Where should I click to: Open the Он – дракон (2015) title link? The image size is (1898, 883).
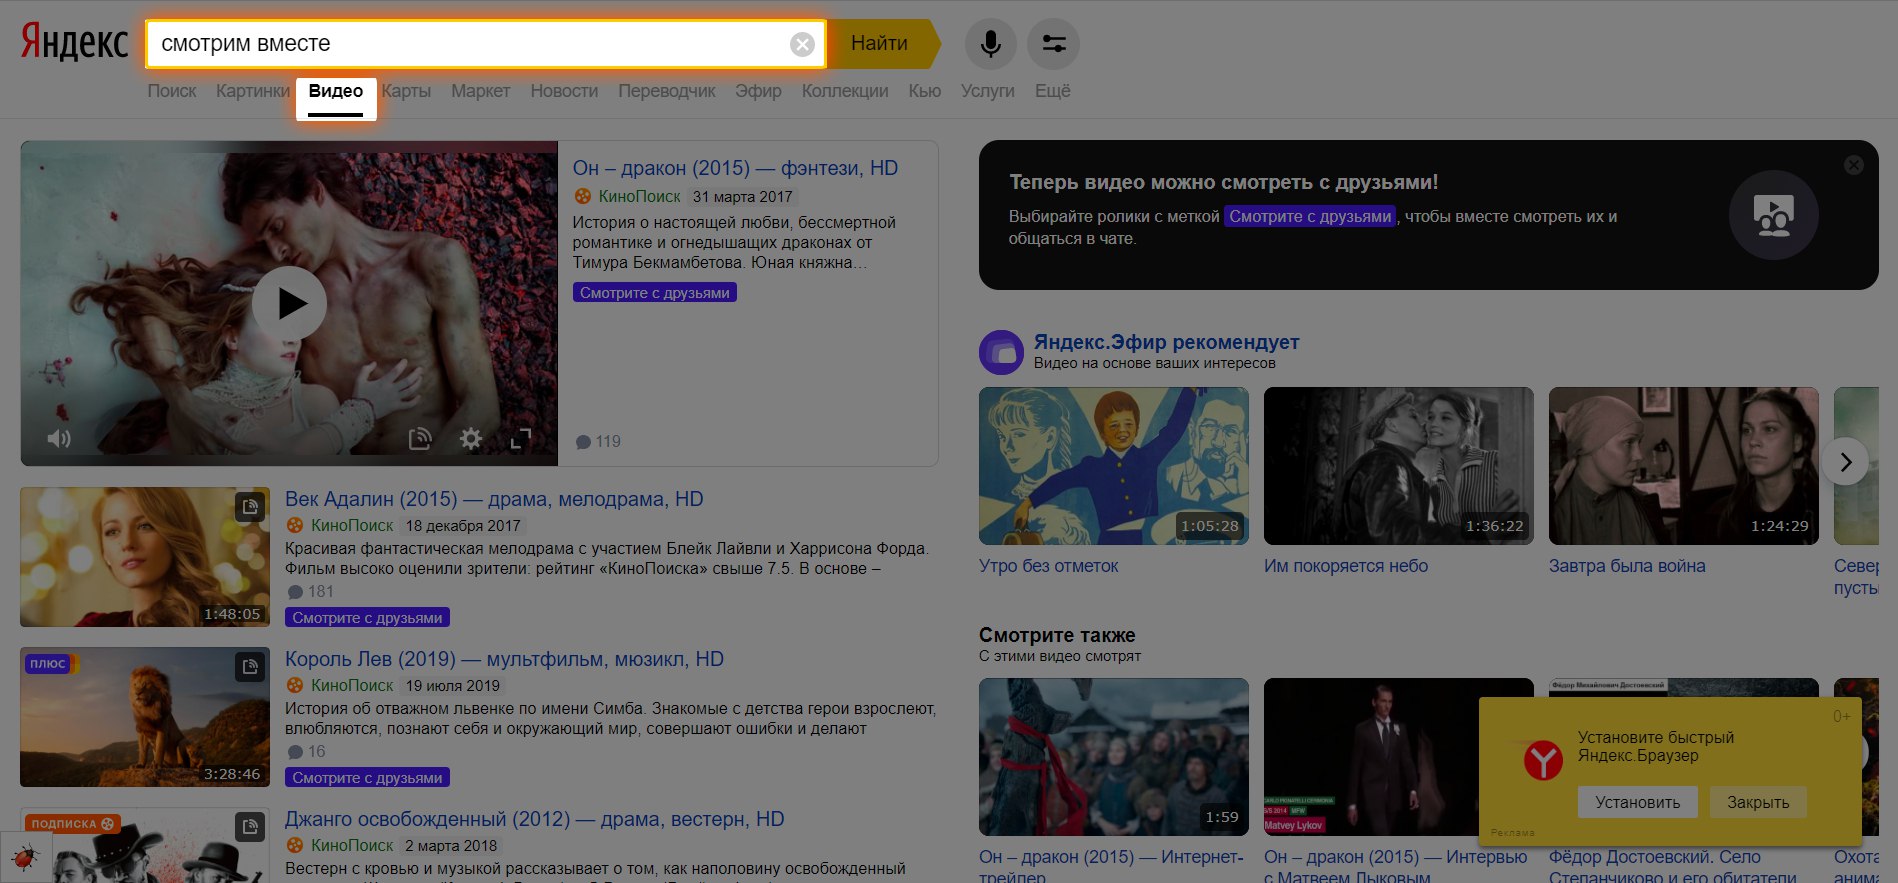pos(735,168)
